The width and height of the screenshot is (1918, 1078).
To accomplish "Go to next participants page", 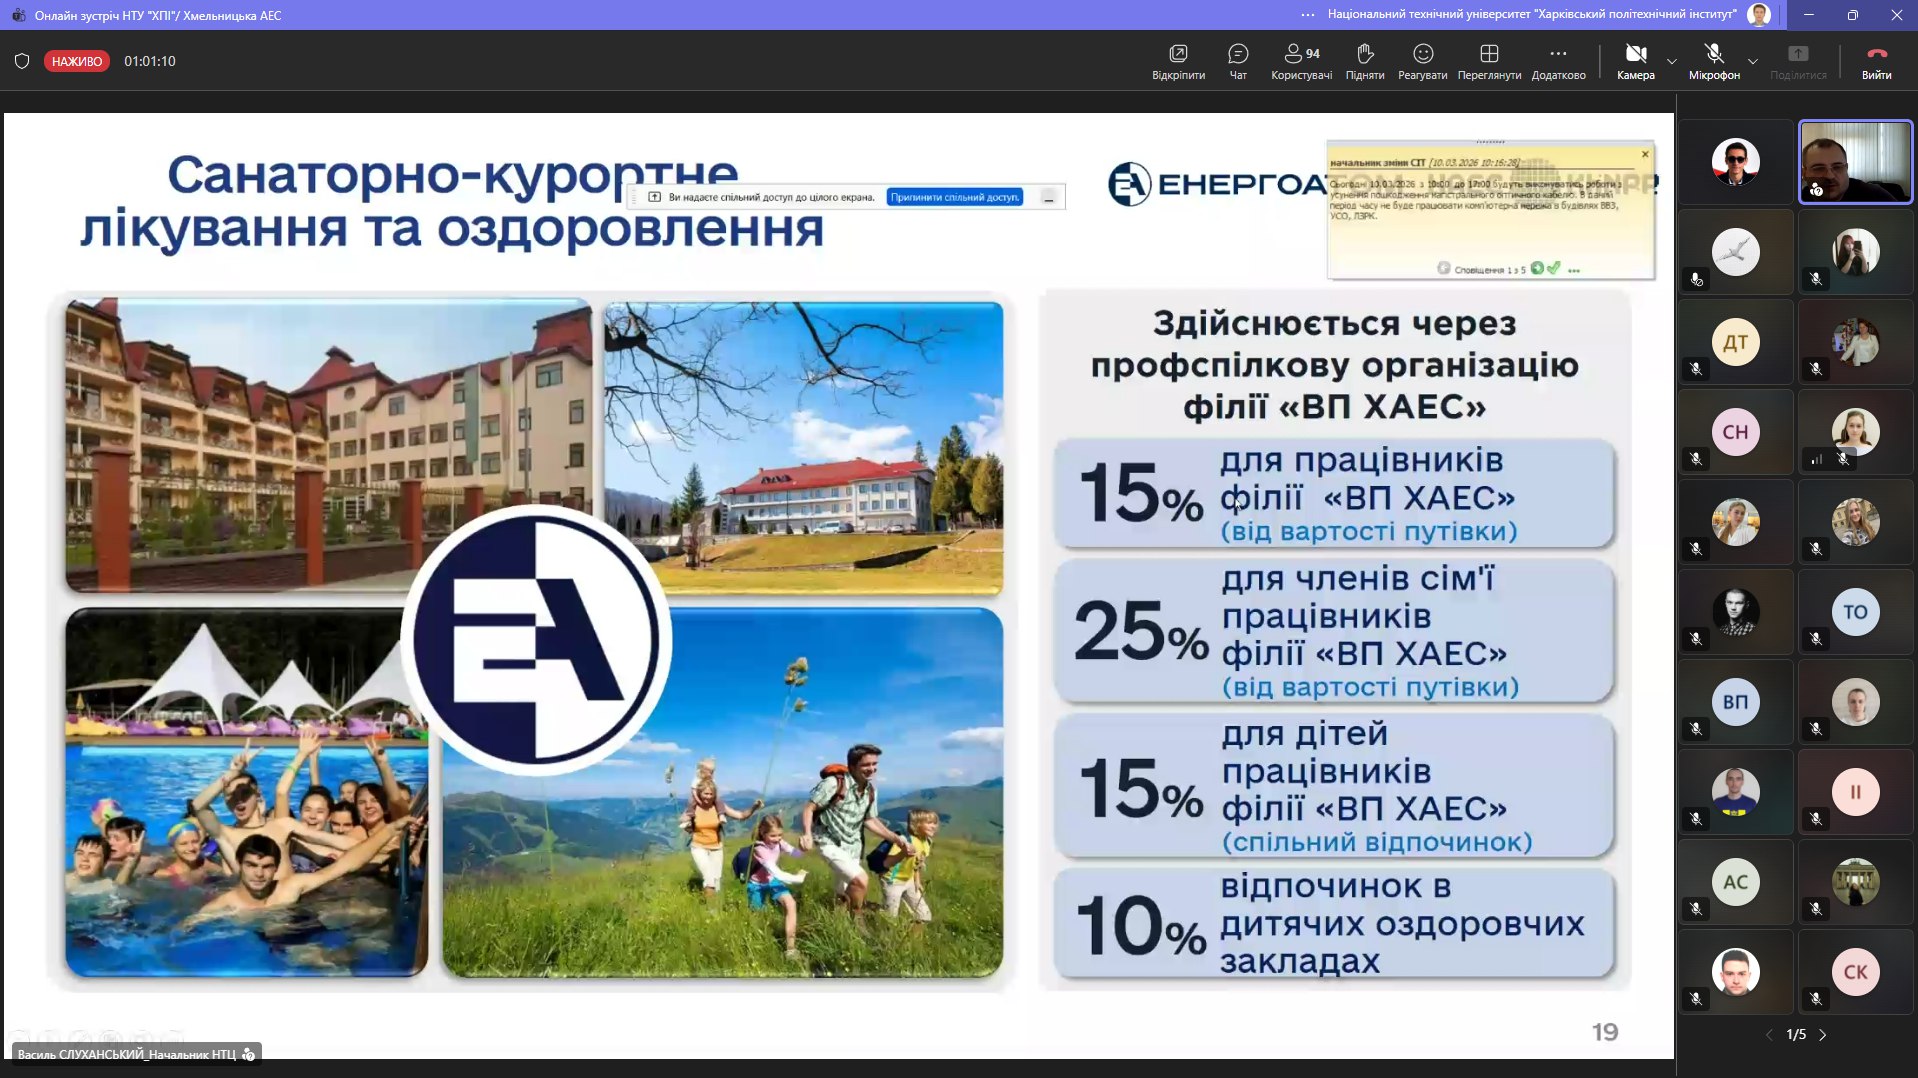I will point(1823,1035).
